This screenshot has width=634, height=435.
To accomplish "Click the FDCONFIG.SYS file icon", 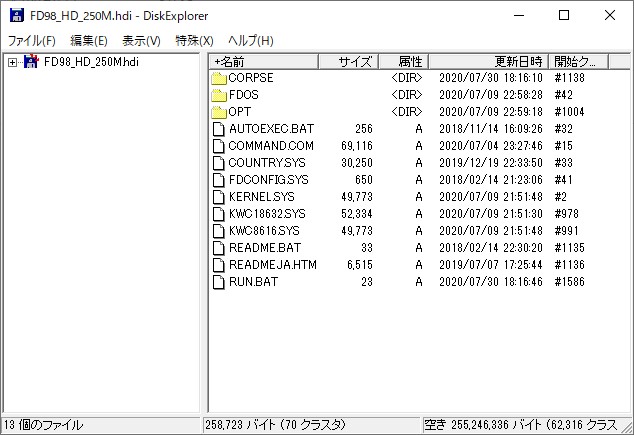I will (x=219, y=180).
